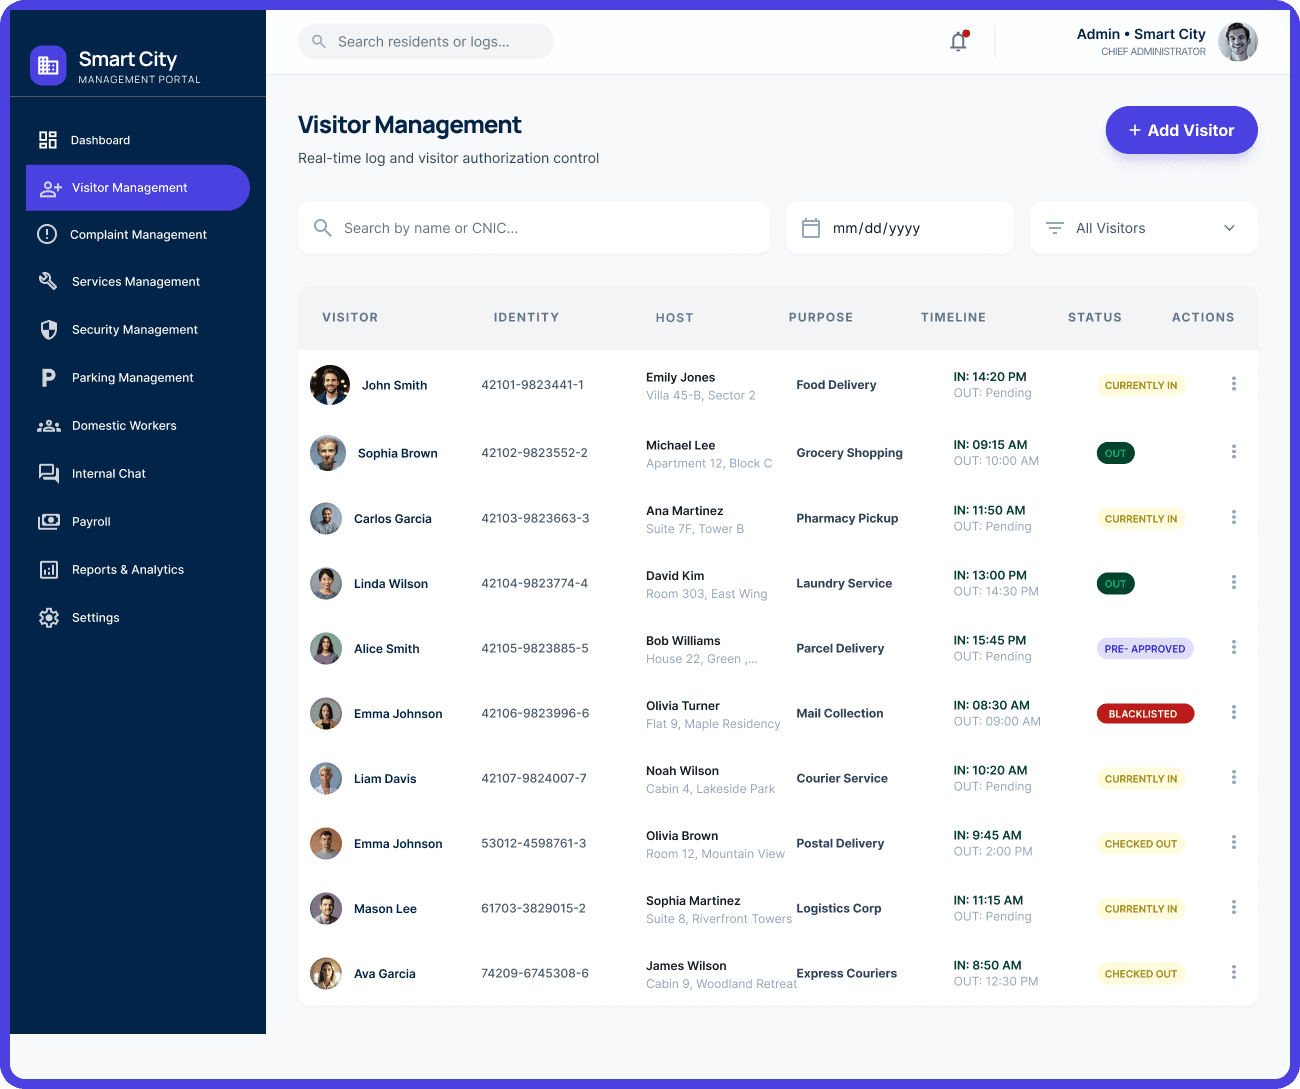Open Internal Chat menu item
Image resolution: width=1300 pixels, height=1089 pixels.
click(x=138, y=473)
